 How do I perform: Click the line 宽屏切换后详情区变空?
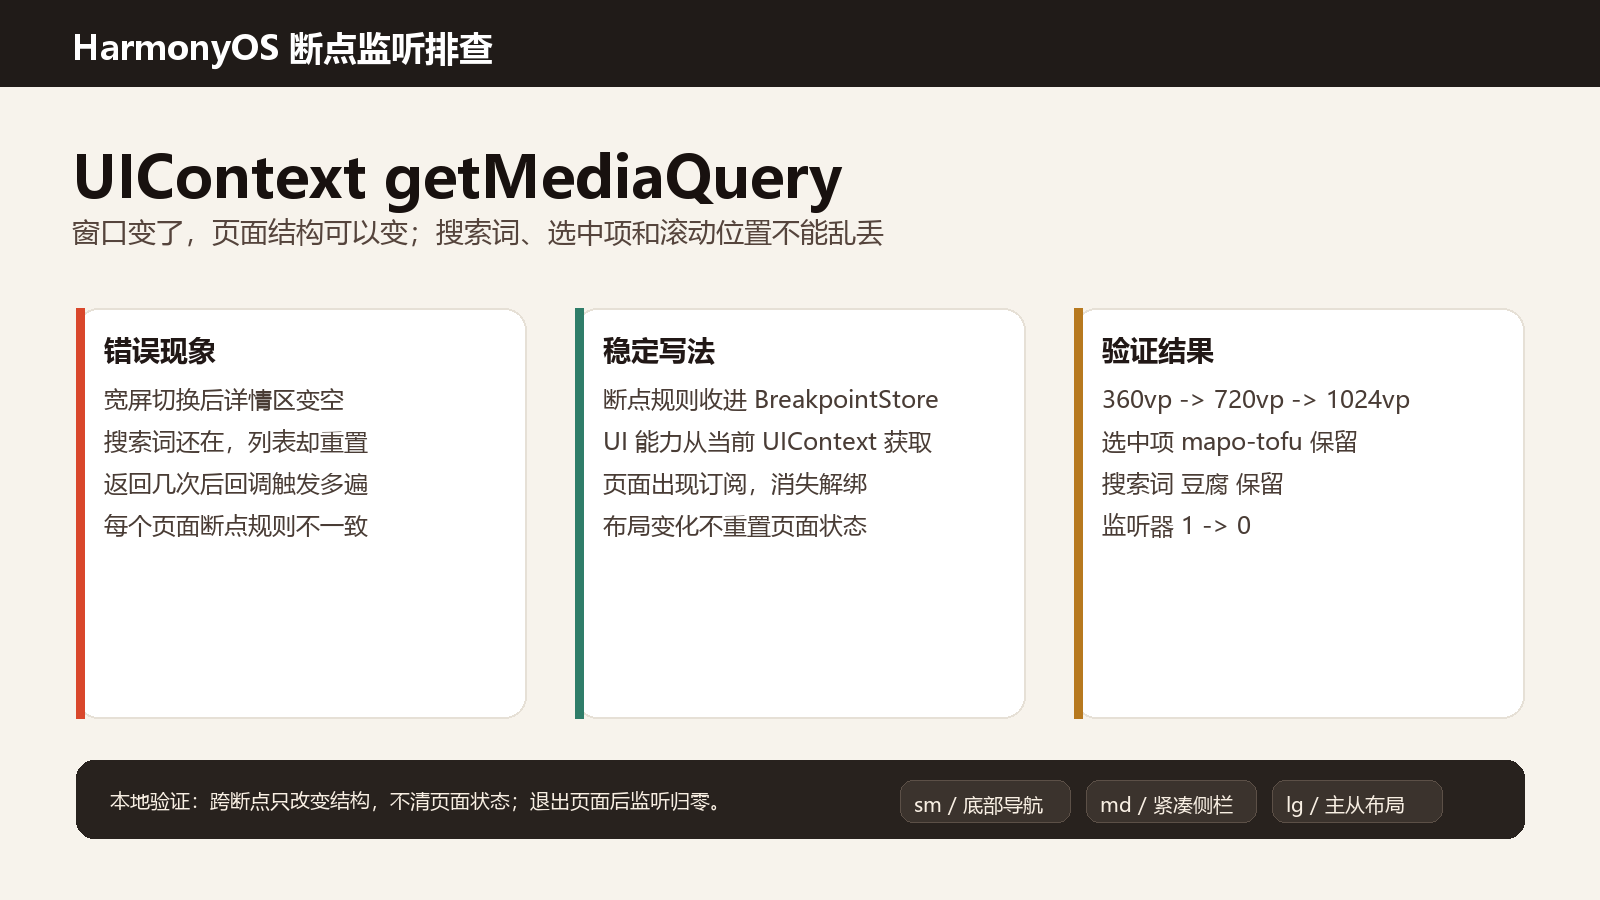point(224,400)
